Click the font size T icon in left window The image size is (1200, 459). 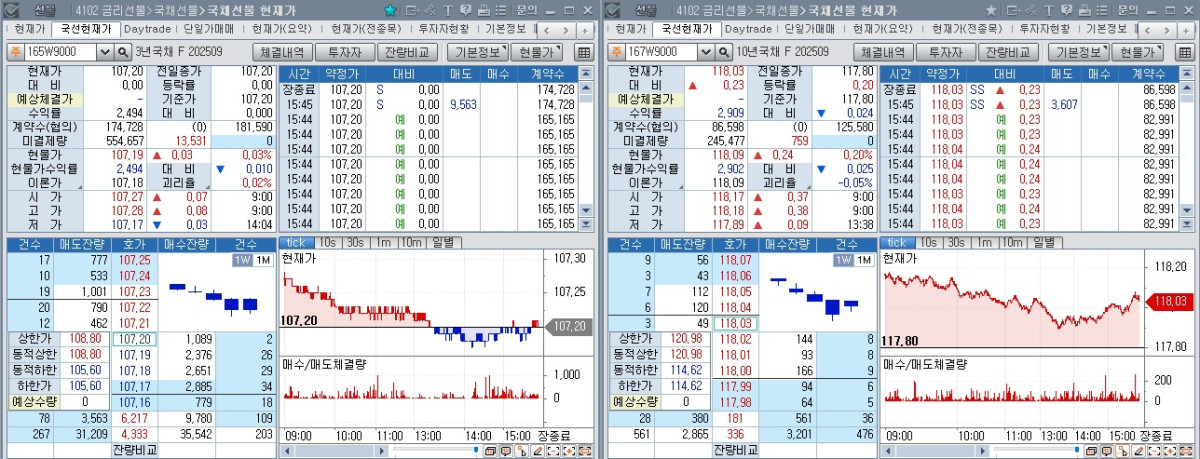[448, 10]
